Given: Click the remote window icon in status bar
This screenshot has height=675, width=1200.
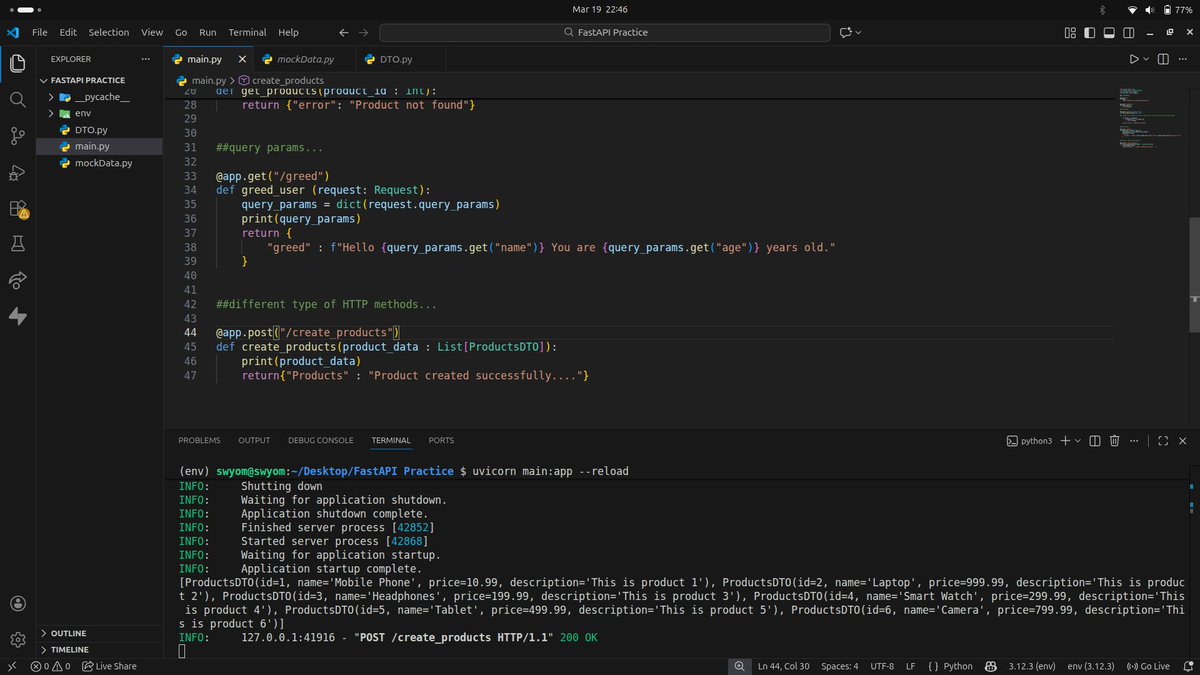Looking at the screenshot, I should pyautogui.click(x=11, y=666).
